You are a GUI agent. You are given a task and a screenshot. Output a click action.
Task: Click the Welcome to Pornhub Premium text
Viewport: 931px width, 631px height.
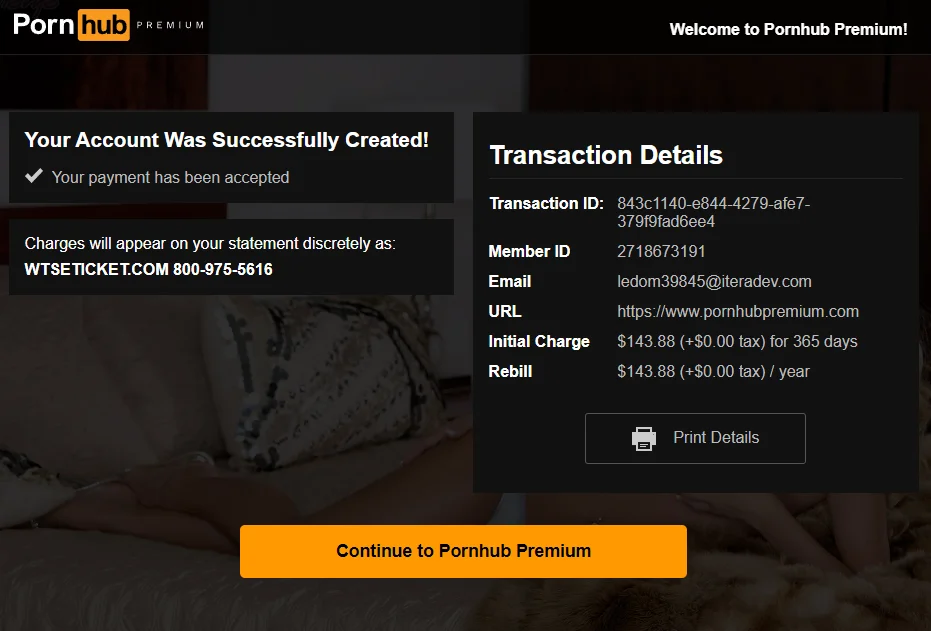pos(788,29)
